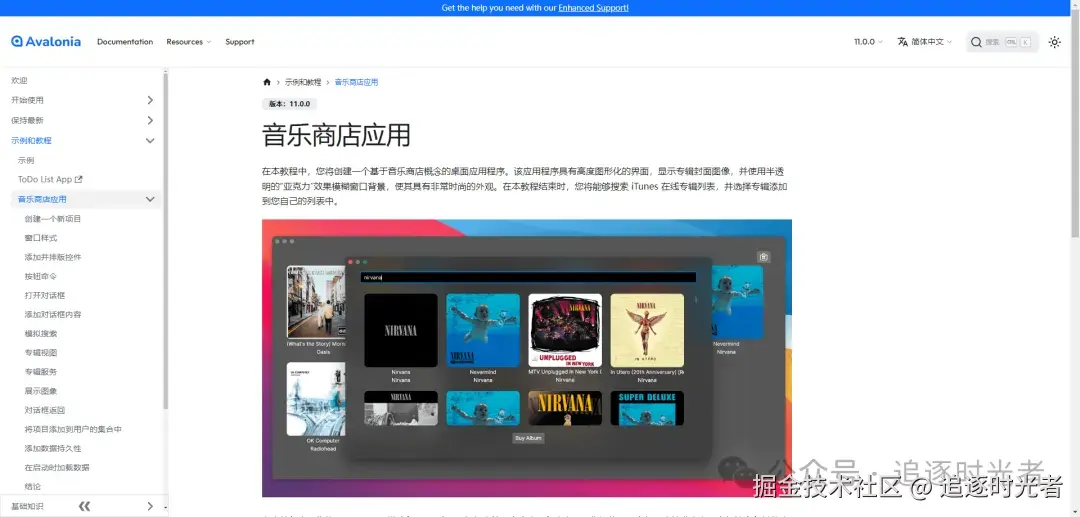Screen dimensions: 1080x517
Task: Click the Nevermind album cover thumbnail
Action: click(483, 330)
